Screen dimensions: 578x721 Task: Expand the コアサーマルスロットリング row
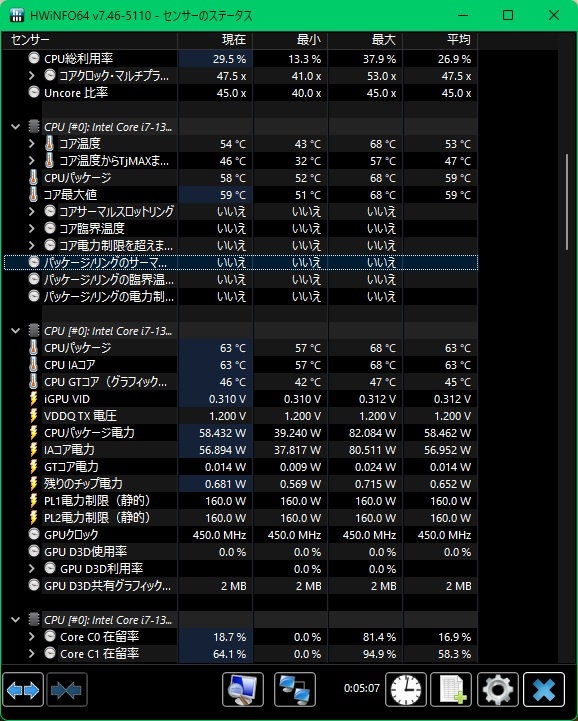[x=31, y=212]
